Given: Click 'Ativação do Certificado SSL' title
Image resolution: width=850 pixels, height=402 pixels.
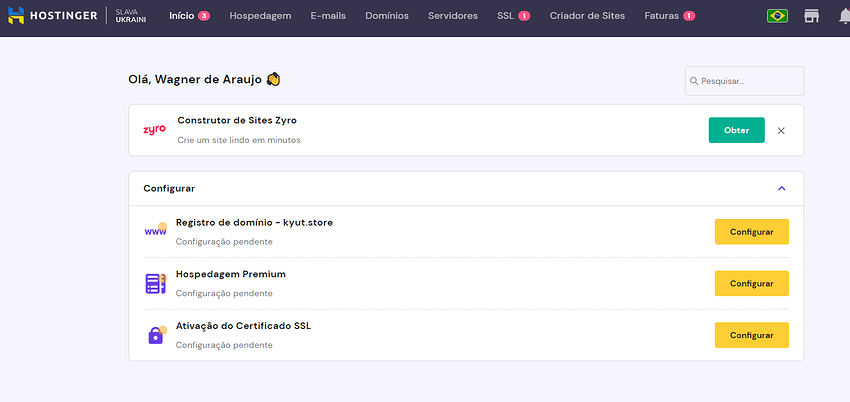Looking at the screenshot, I should [243, 326].
